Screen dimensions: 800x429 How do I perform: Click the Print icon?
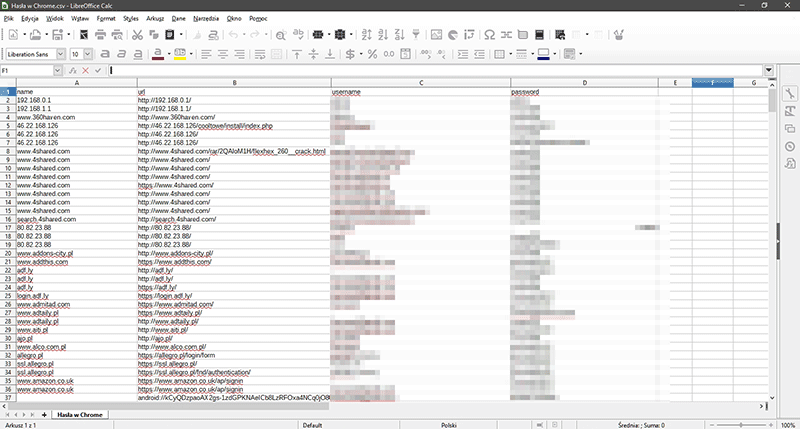pyautogui.click(x=101, y=35)
